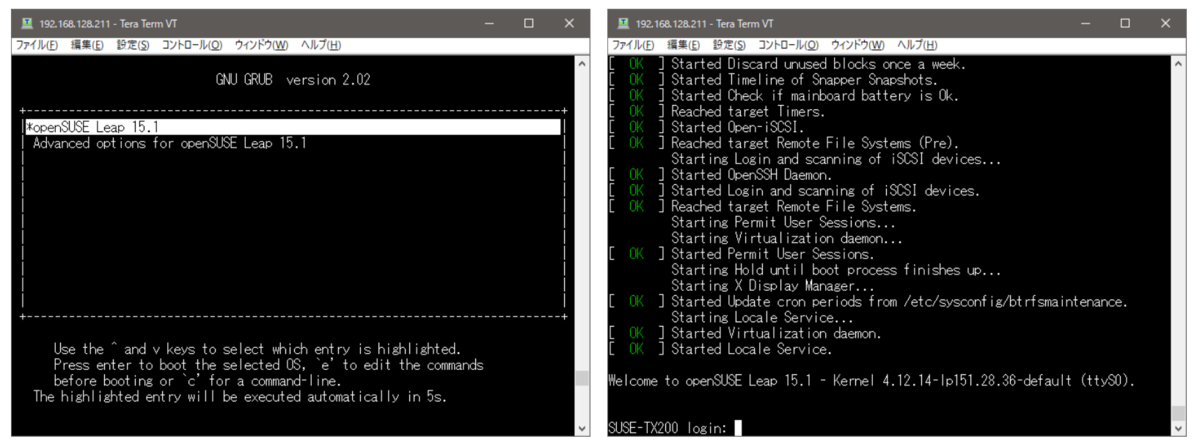Close the right Tera Term window

pos(1166,23)
